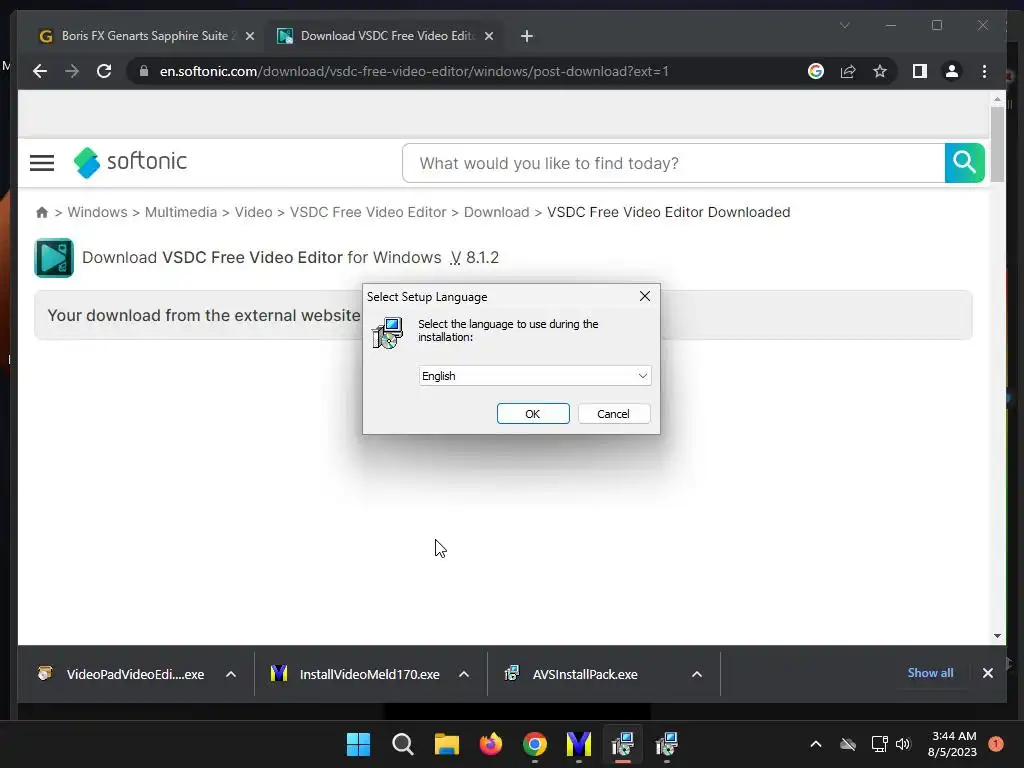Open the English language dropdown
Screen dimensions: 1024x768
534,376
